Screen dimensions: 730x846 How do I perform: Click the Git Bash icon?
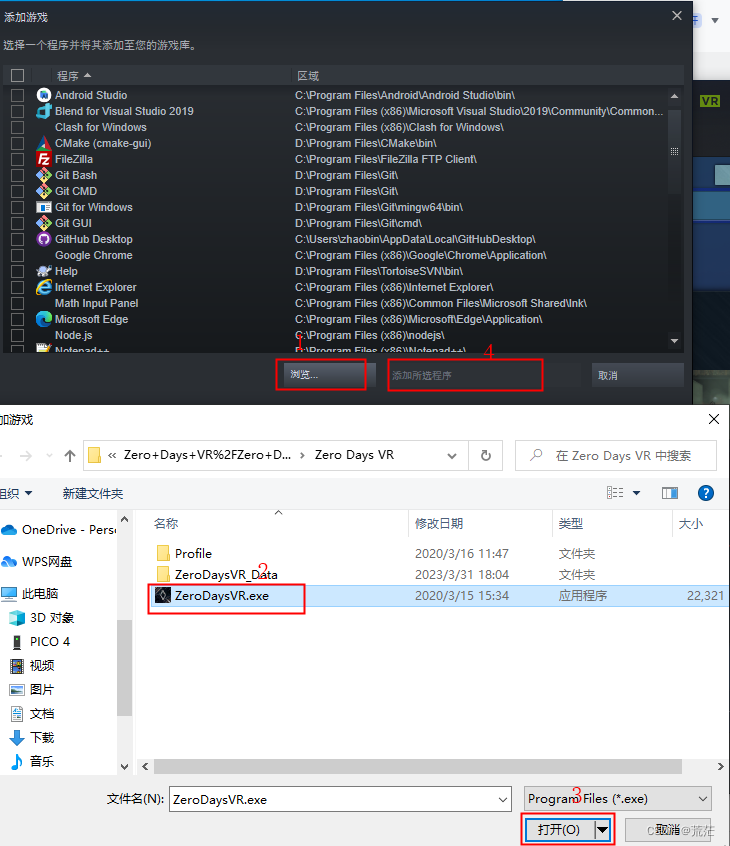click(44, 175)
